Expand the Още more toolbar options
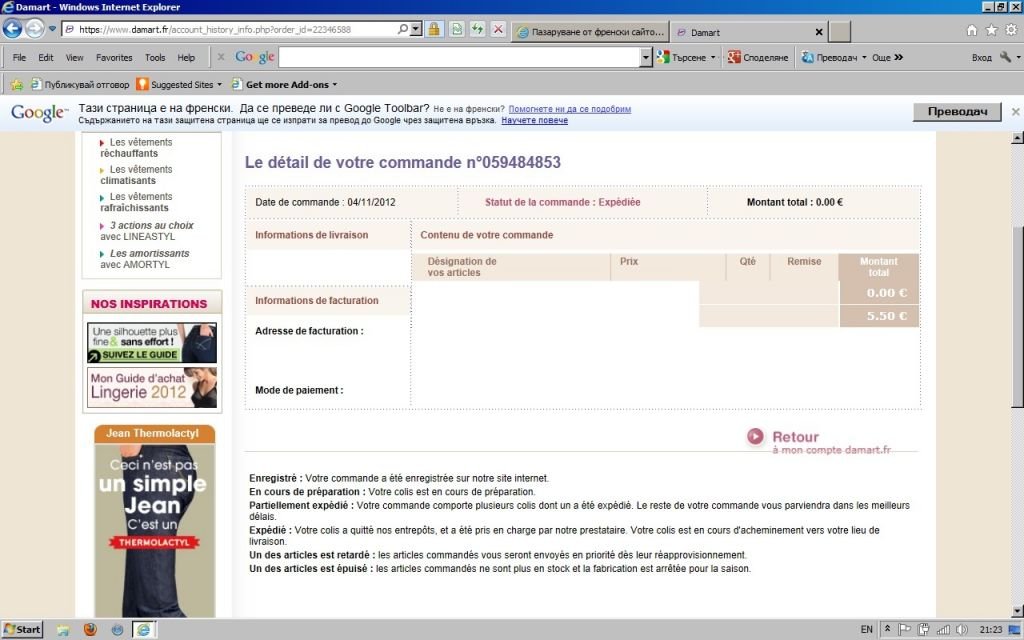Screen dimensions: 1024x640 [x=888, y=57]
